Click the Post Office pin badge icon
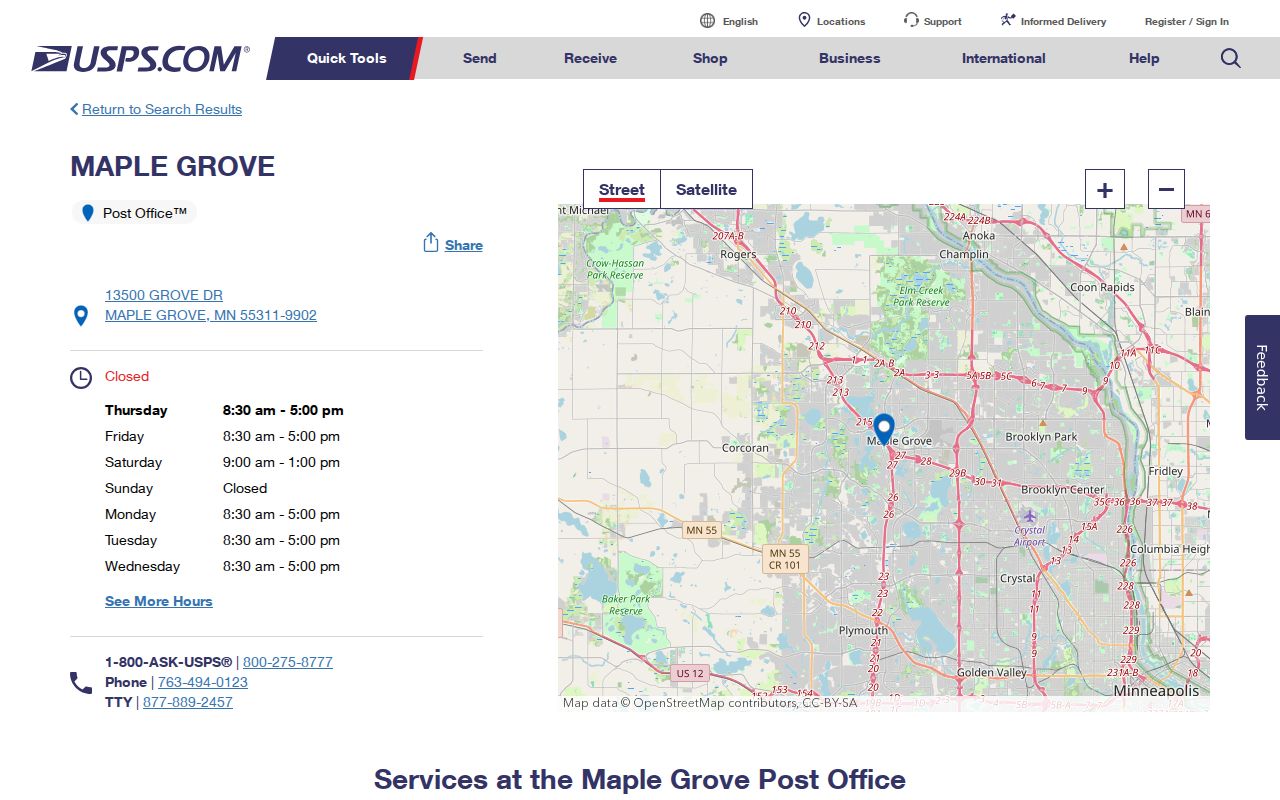 point(87,213)
